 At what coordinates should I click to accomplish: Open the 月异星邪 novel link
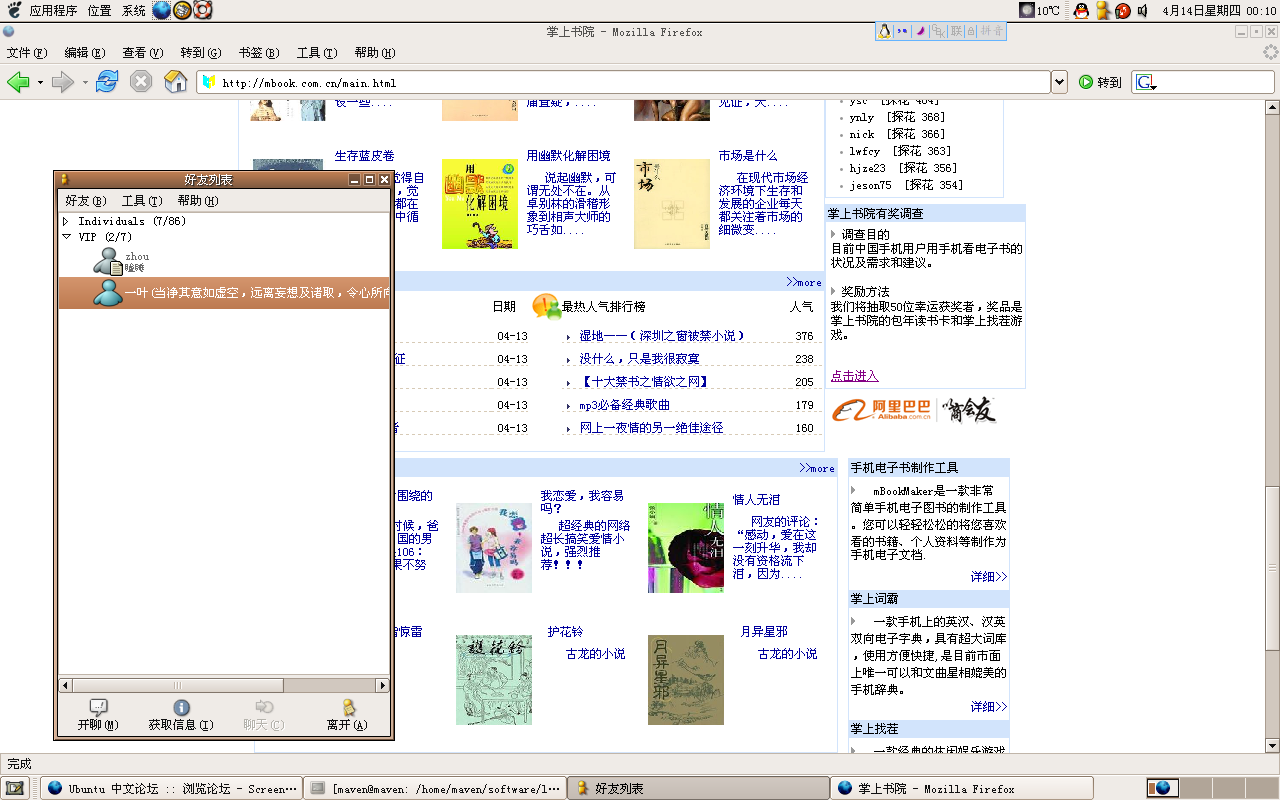tap(763, 632)
